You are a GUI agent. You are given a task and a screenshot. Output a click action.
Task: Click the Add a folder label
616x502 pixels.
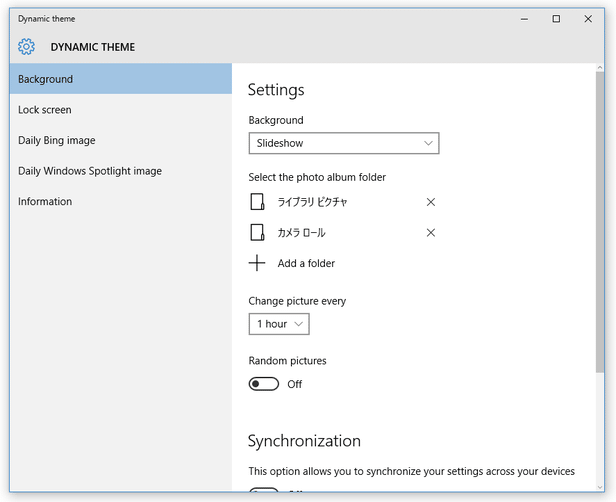(x=306, y=263)
